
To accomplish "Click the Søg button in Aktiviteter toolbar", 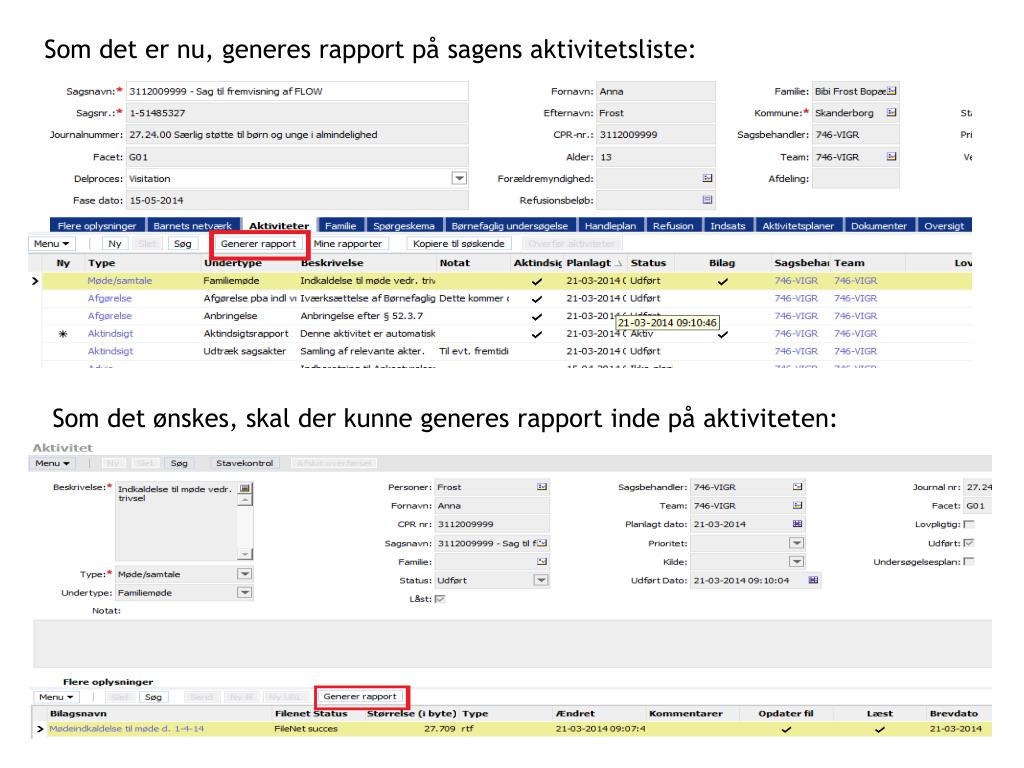I will (183, 244).
